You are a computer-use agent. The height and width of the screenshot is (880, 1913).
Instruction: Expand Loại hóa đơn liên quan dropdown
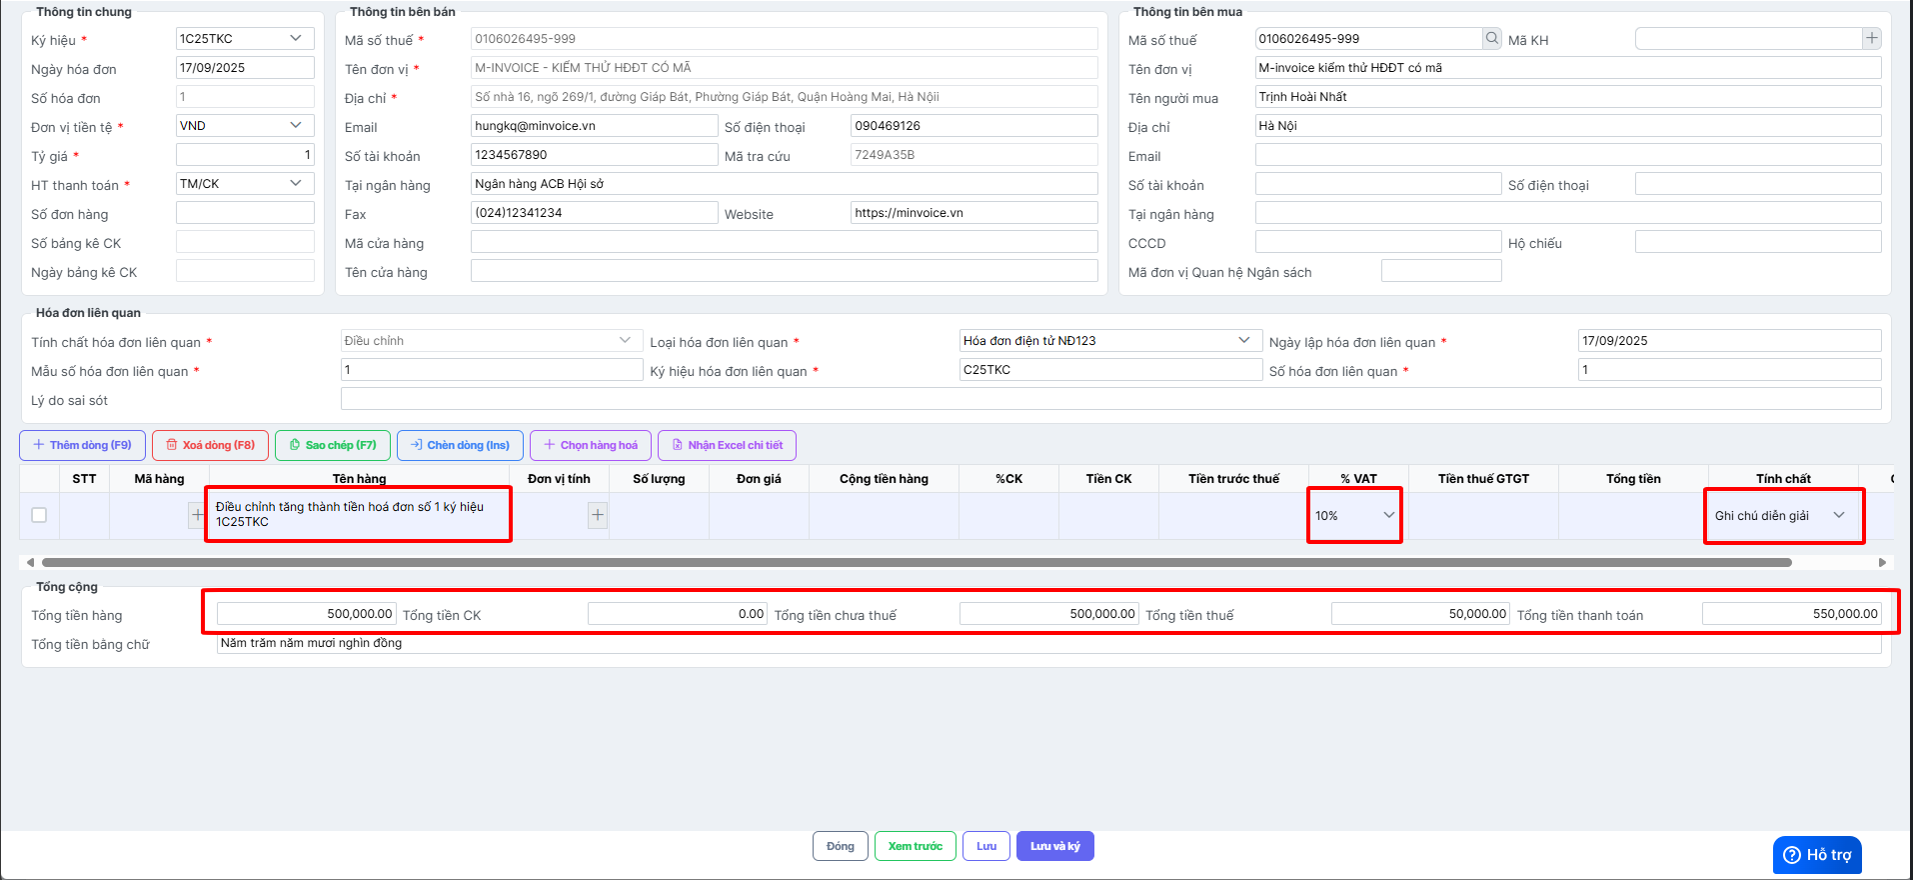coord(1109,341)
